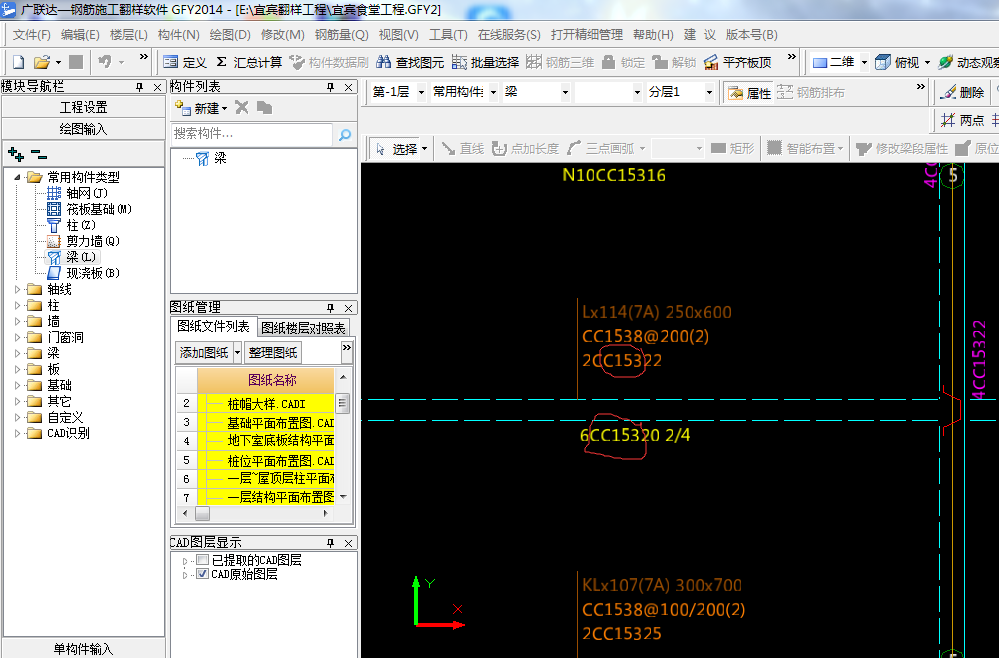This screenshot has height=658, width=999.
Task: Close the 图纸管理 panel
Action: pos(349,308)
